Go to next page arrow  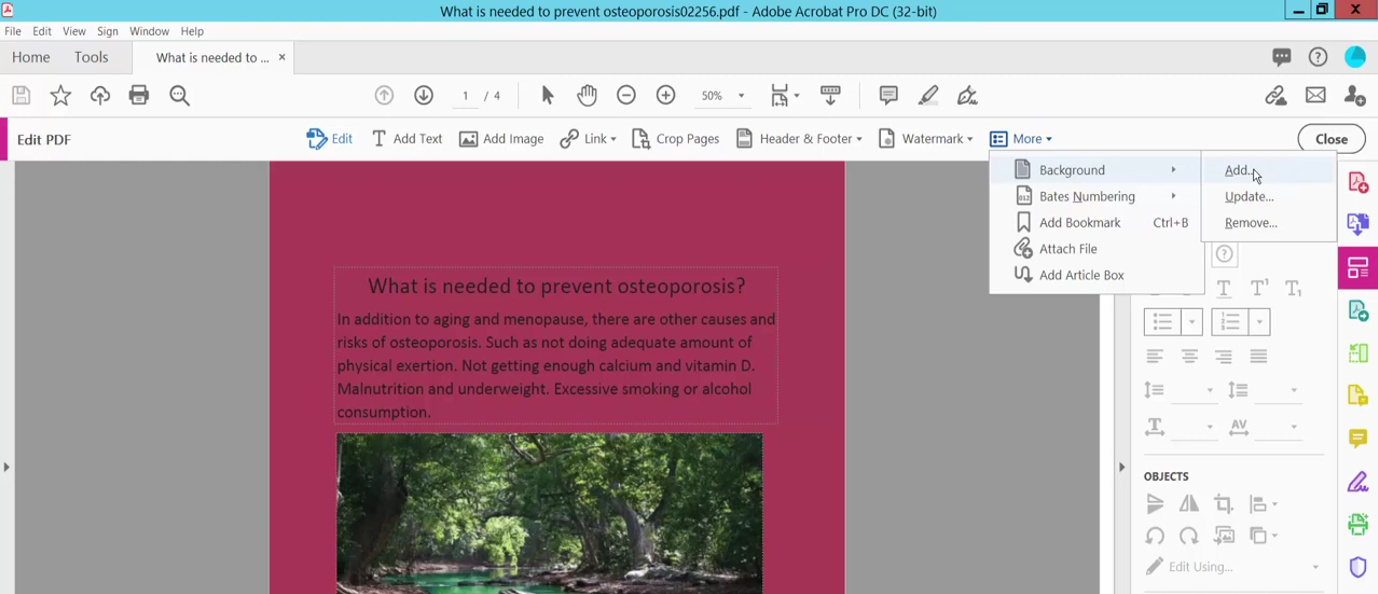pyautogui.click(x=424, y=96)
